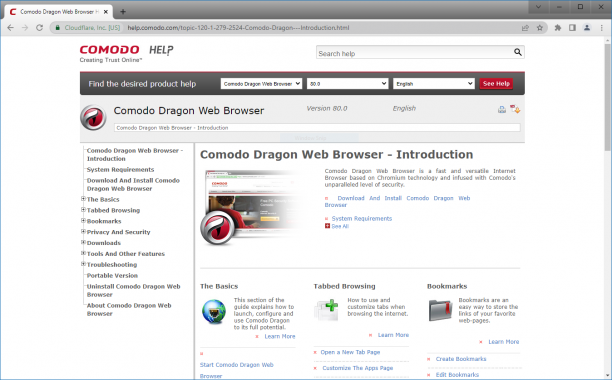Follow the System Requirements link in content
The width and height of the screenshot is (612, 380).
pos(362,218)
